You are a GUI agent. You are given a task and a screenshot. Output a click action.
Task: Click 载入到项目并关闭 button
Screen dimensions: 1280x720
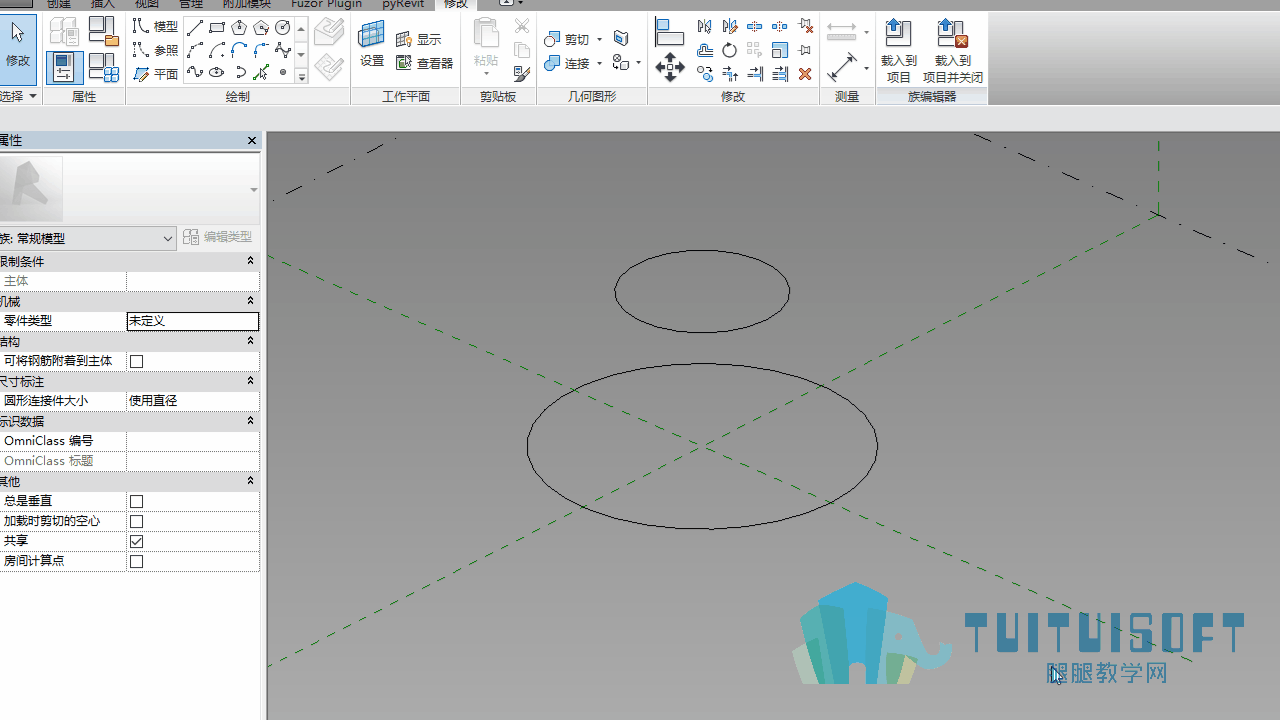[953, 52]
